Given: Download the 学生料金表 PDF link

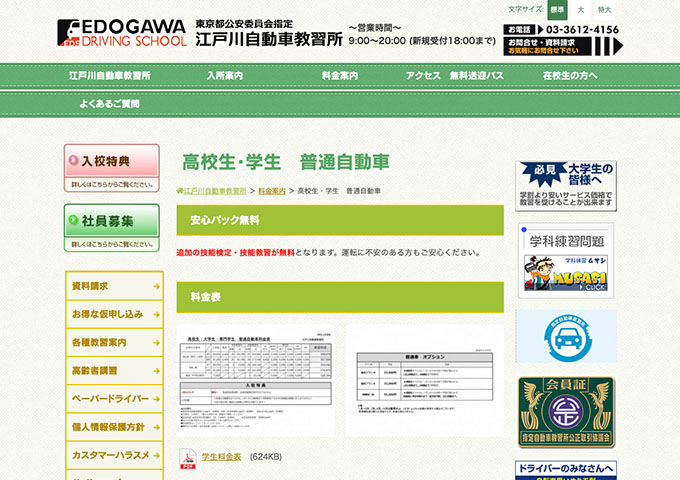Looking at the screenshot, I should point(221,457).
